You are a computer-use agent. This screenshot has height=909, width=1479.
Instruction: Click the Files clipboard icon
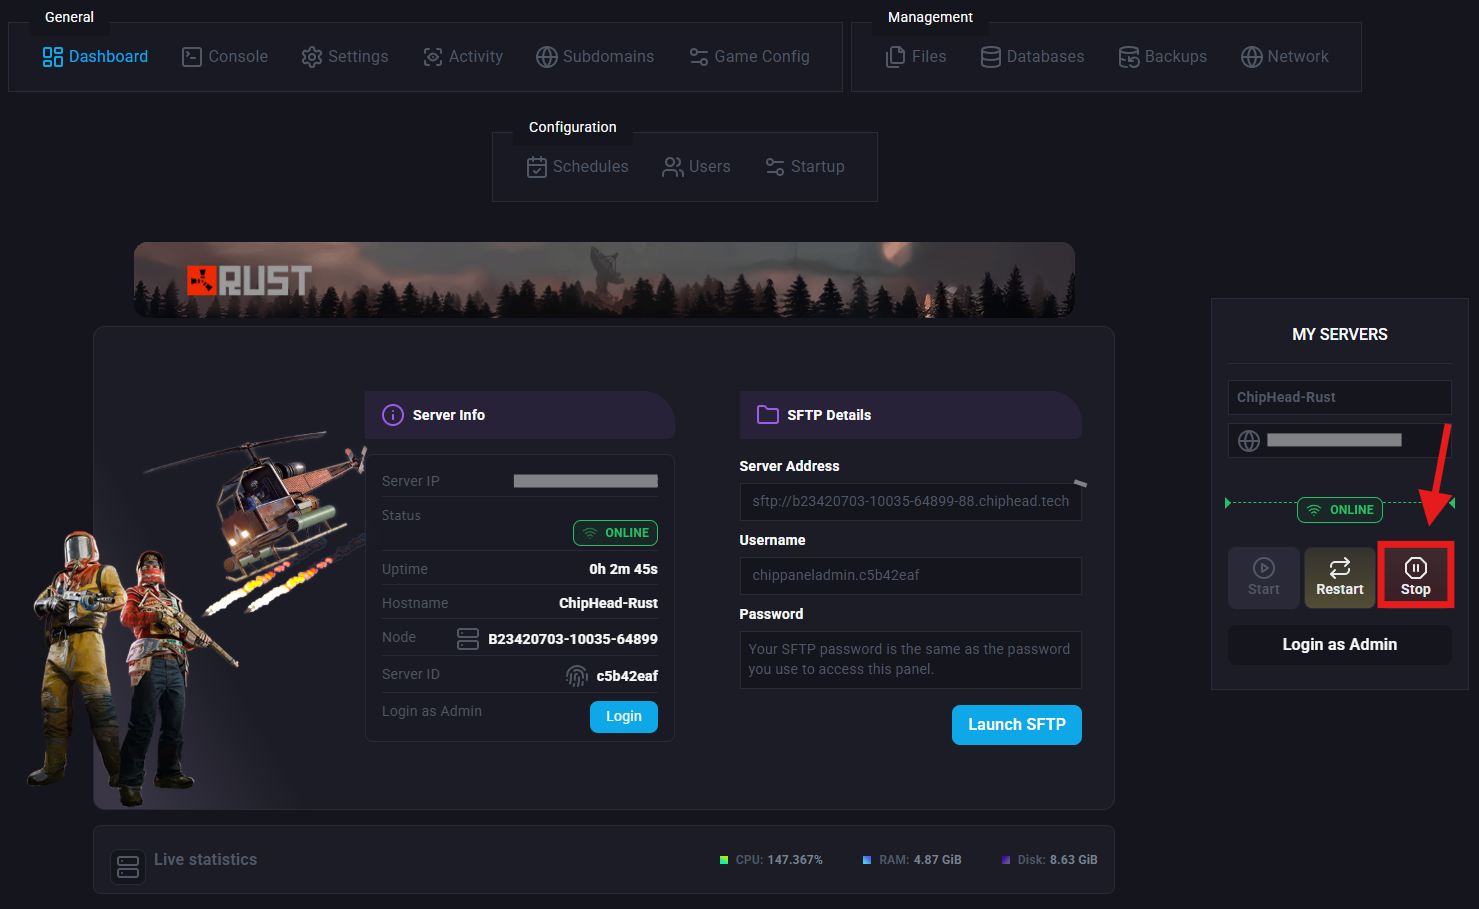(896, 57)
